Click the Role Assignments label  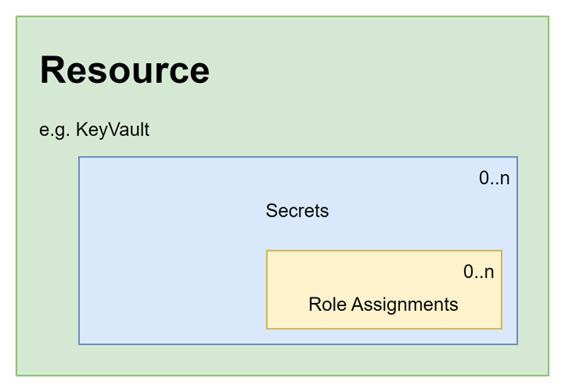coord(383,305)
